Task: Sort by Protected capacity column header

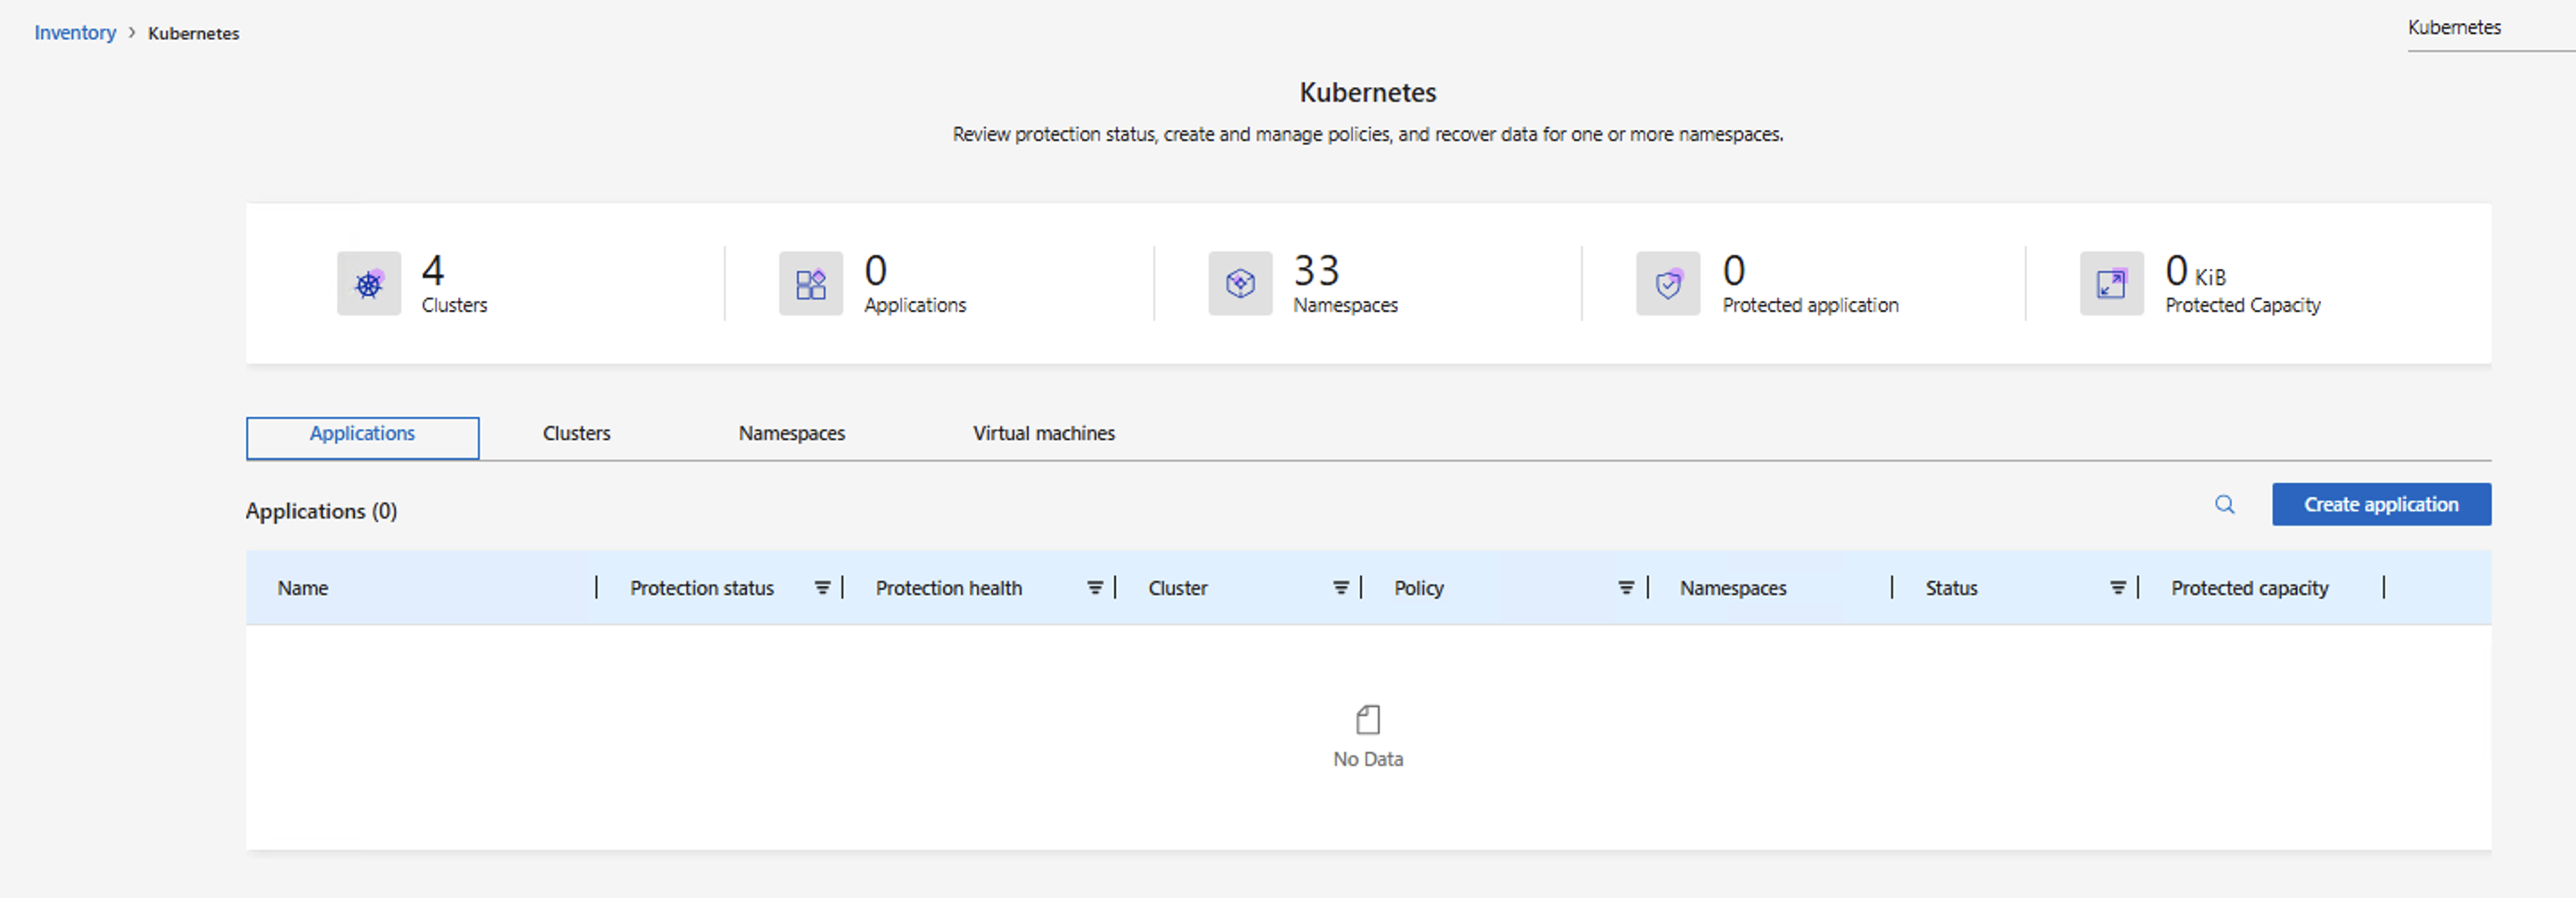Action: click(2250, 588)
